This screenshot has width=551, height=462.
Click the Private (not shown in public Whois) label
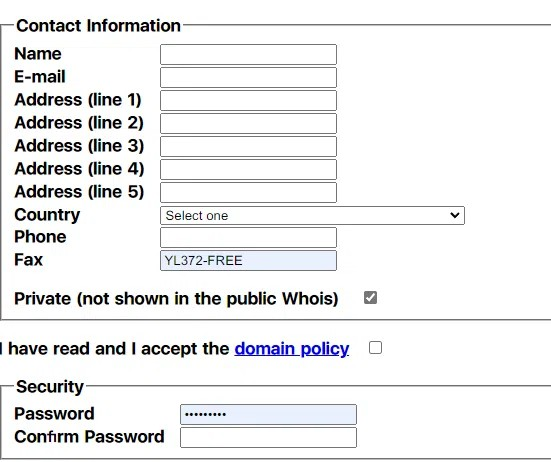tap(176, 299)
